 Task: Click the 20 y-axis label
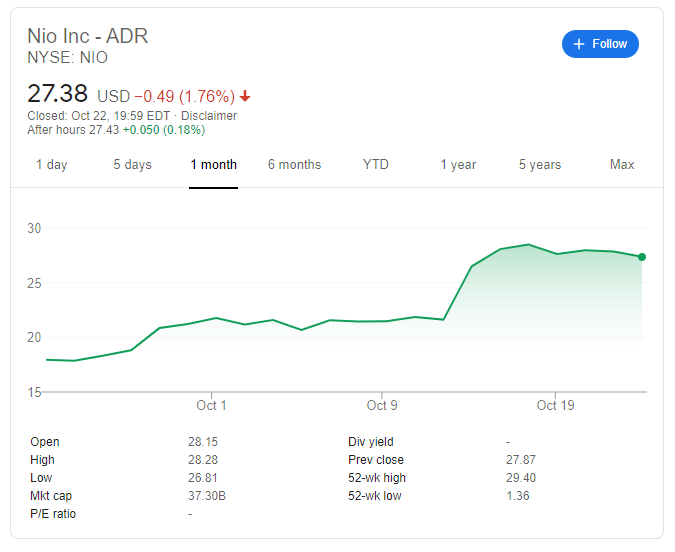[x=34, y=338]
